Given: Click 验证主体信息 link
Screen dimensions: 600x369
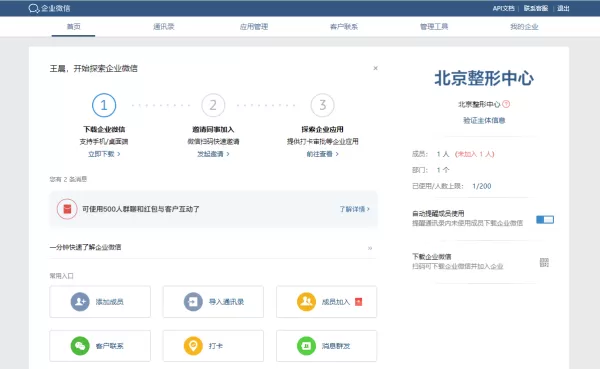Looking at the screenshot, I should tap(484, 120).
